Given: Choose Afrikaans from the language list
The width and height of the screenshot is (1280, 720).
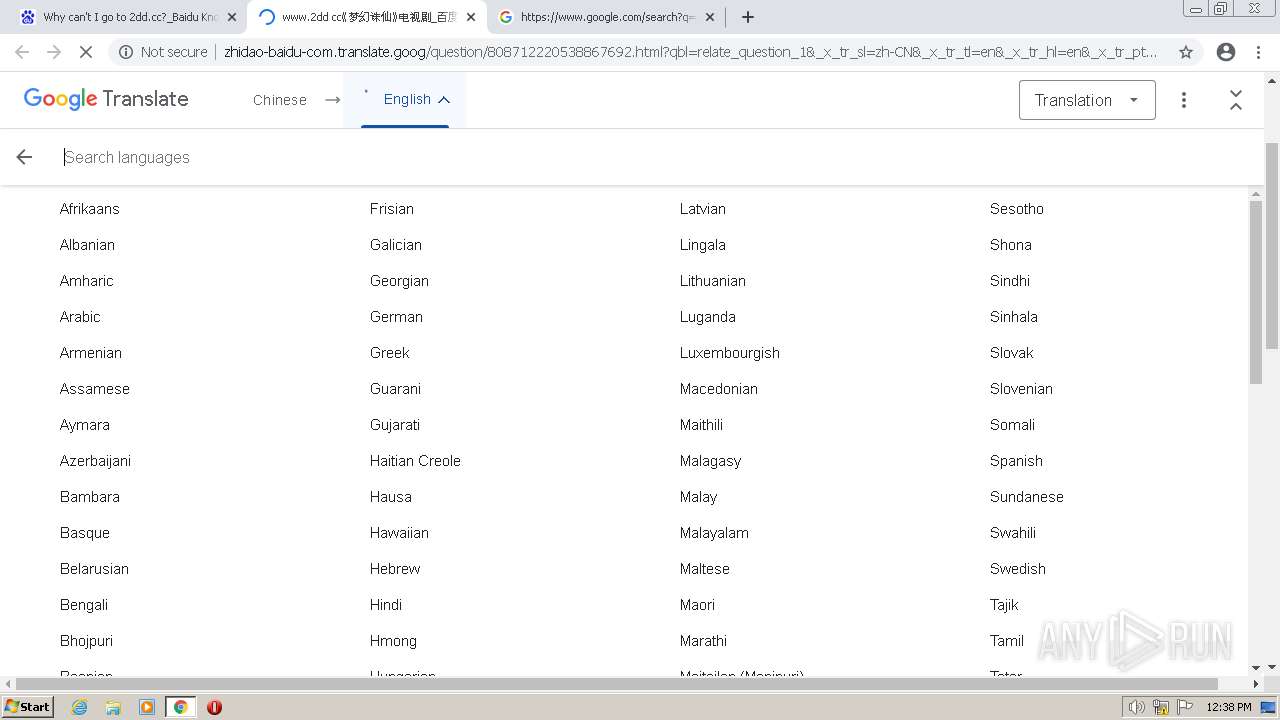Looking at the screenshot, I should 90,209.
